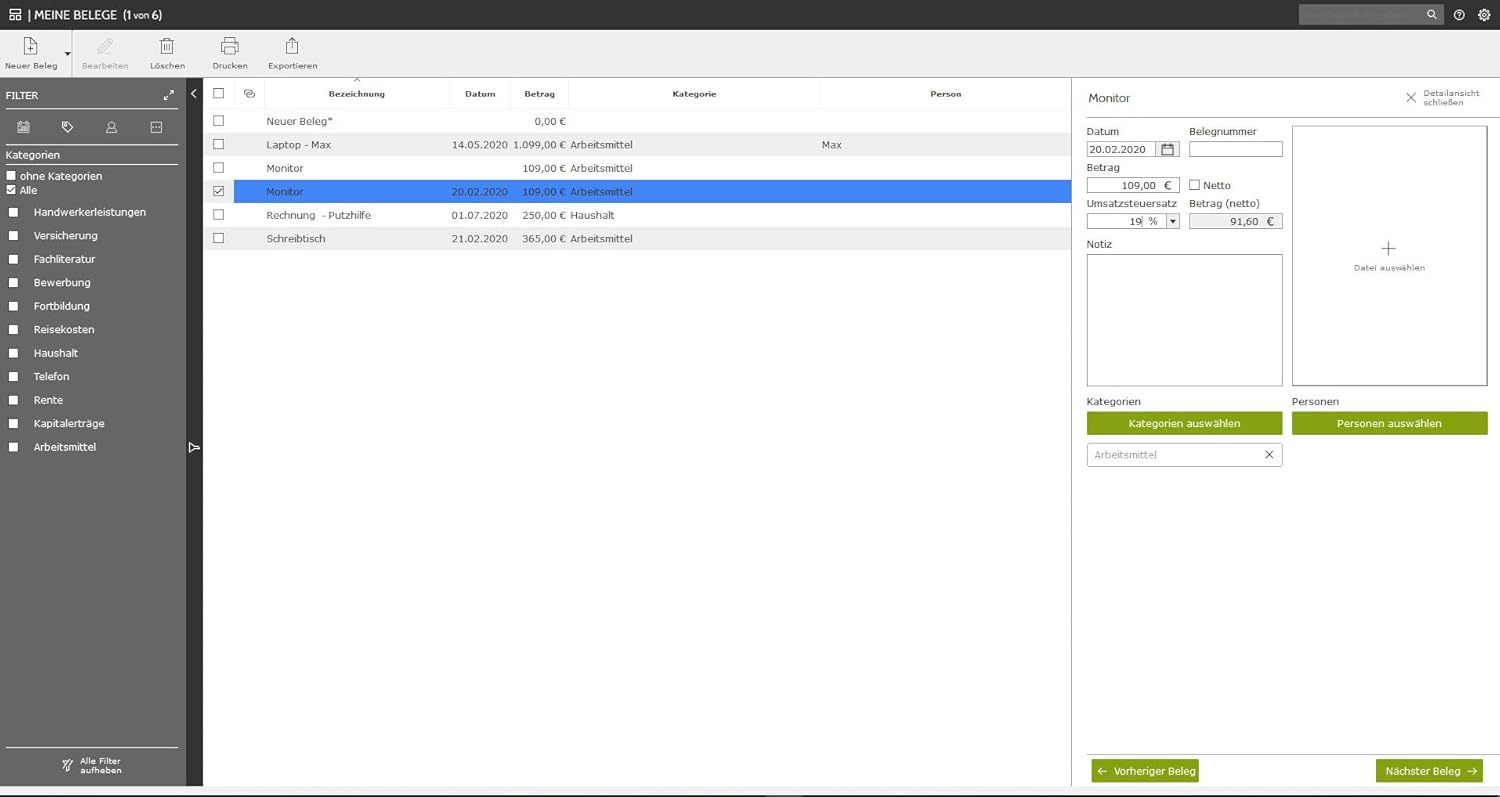The image size is (1500, 797).
Task: Click the Belegnummer input field
Action: [1235, 149]
